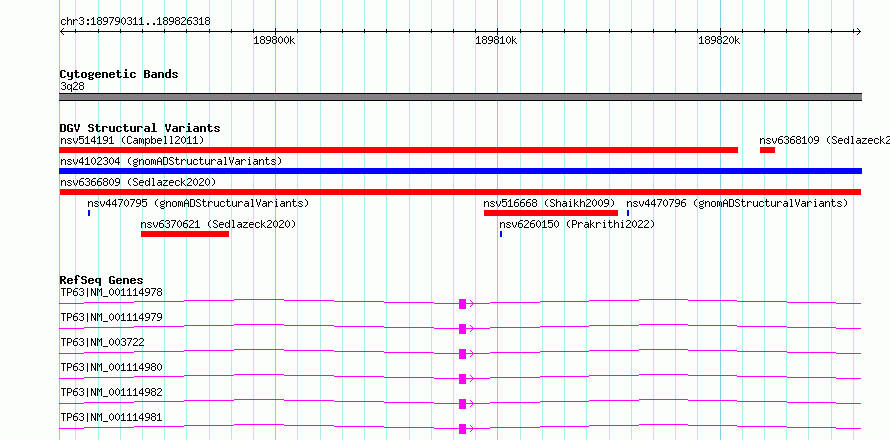Select the TP63 NM_001114982 exon block
This screenshot has height=440, width=890.
[463, 404]
